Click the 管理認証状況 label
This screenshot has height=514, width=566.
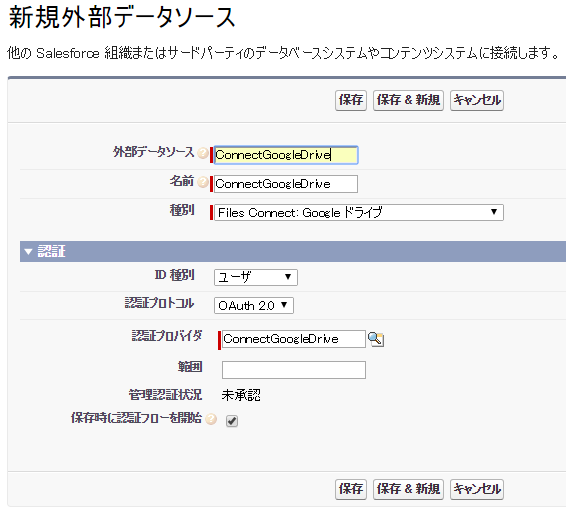[x=165, y=395]
